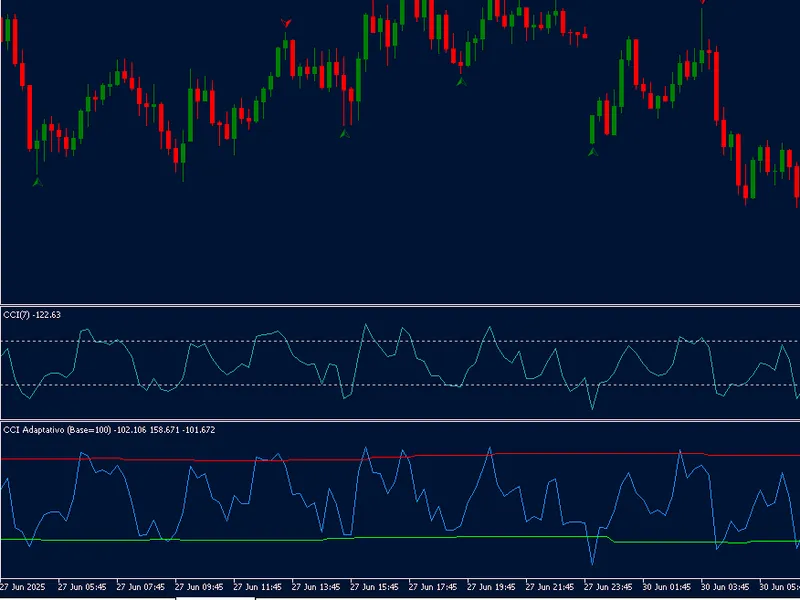Click the 27 Jun 07:45 time axis label
800x600 pixels.
coord(140,587)
